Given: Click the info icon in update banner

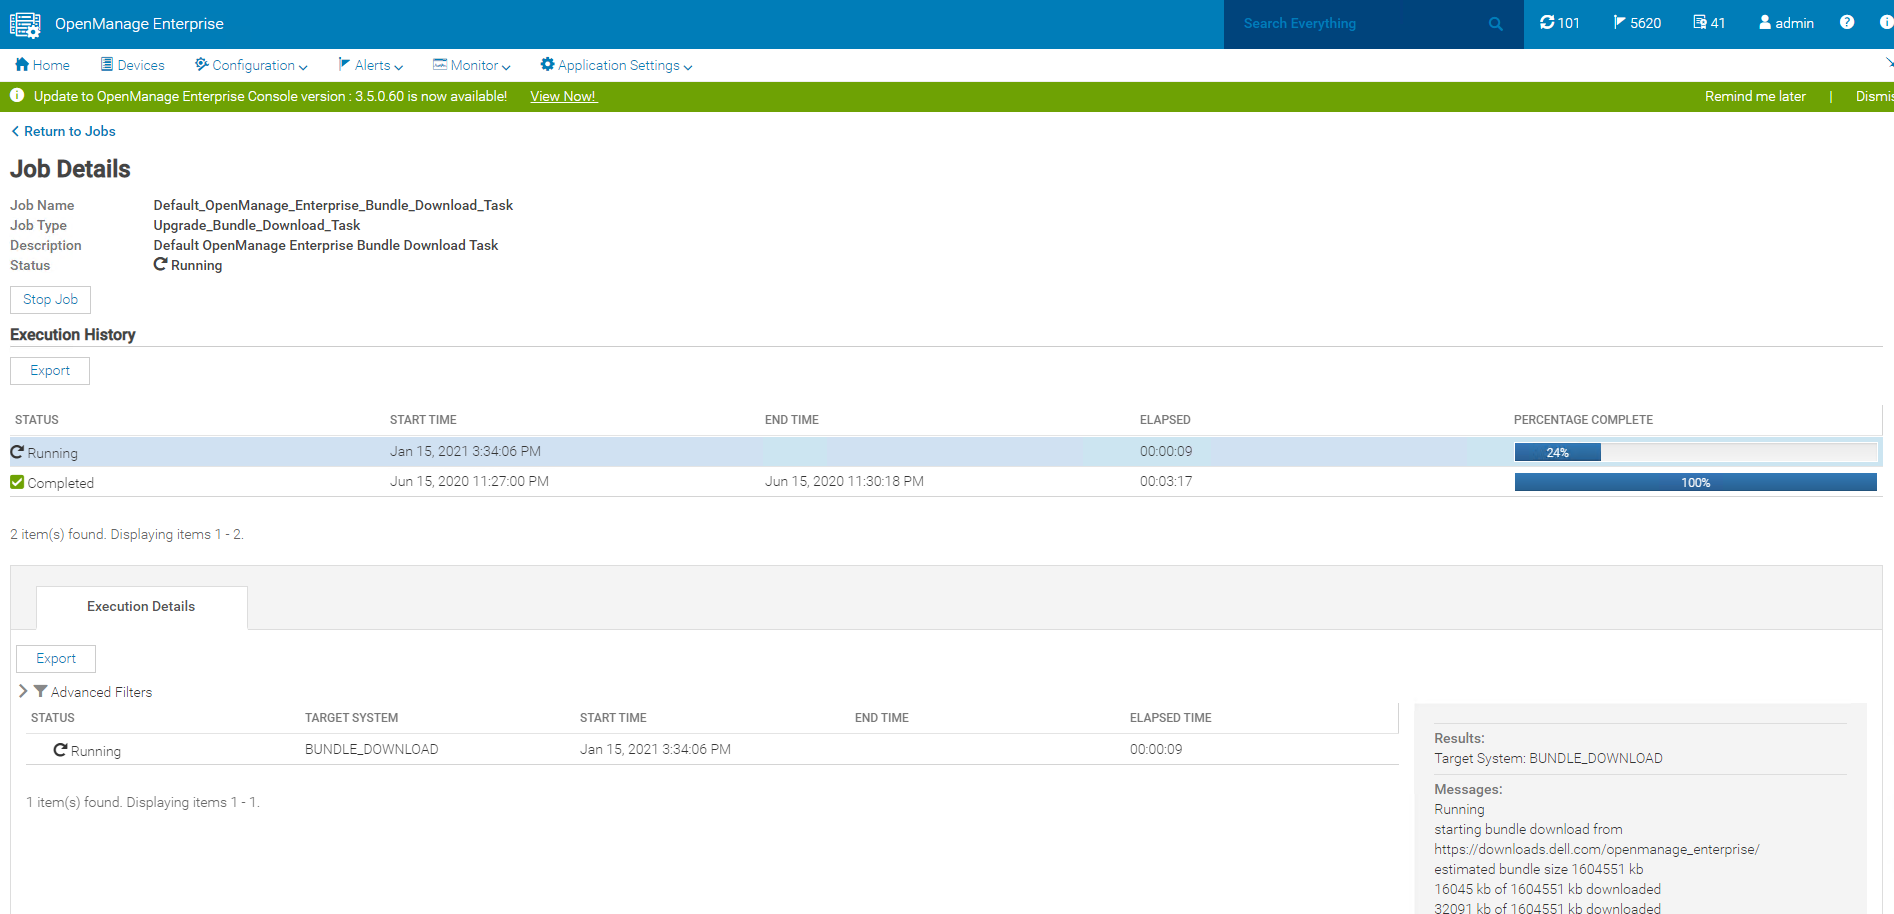Looking at the screenshot, I should [17, 95].
